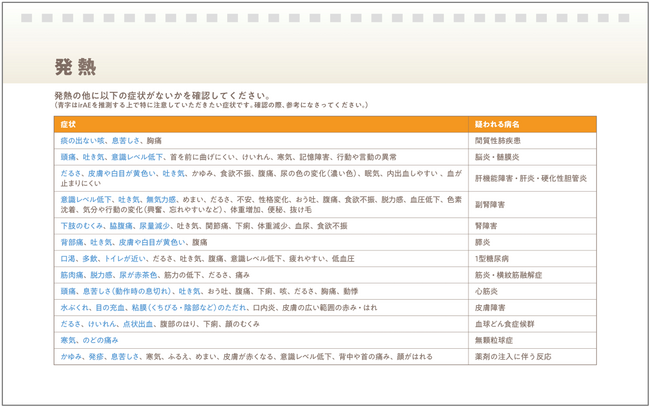Click the blue text 'のどの痛み'
The height and width of the screenshot is (407, 650).
tap(100, 340)
